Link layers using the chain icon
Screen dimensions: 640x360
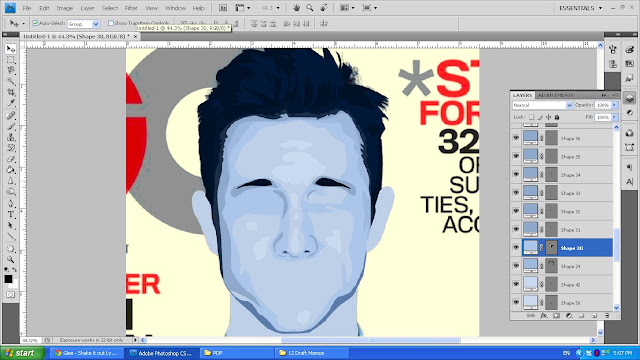(531, 316)
